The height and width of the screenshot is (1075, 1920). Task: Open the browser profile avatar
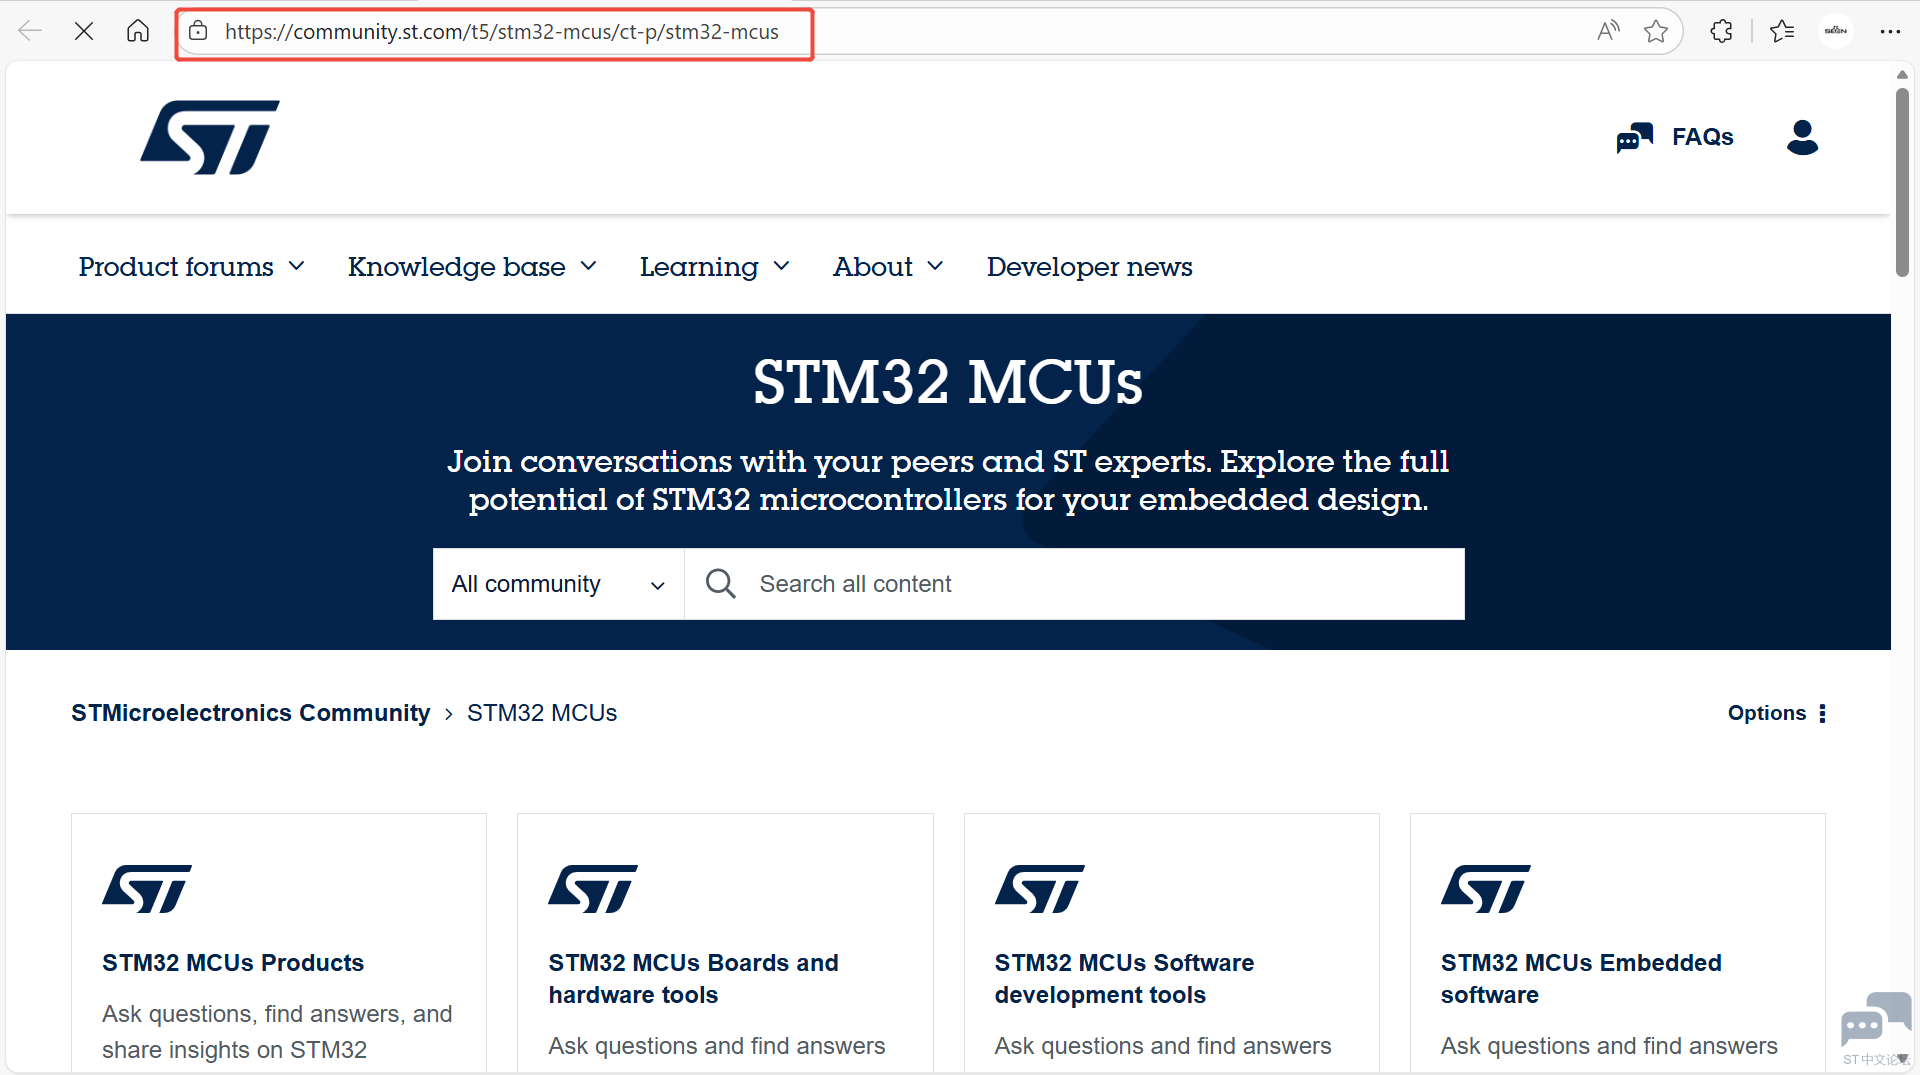pos(1836,31)
